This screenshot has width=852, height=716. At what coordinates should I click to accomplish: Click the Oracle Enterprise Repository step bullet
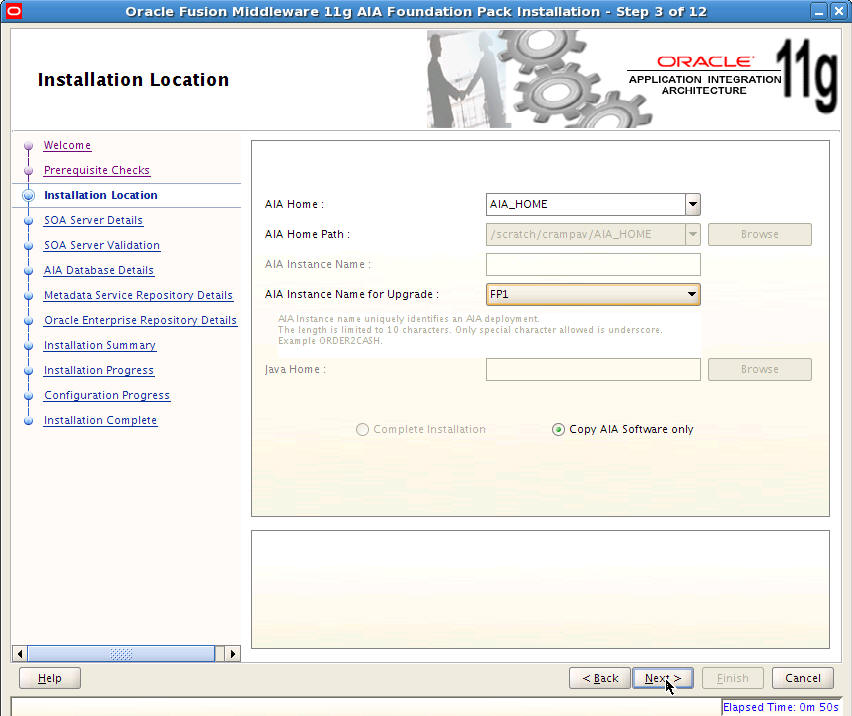point(29,321)
